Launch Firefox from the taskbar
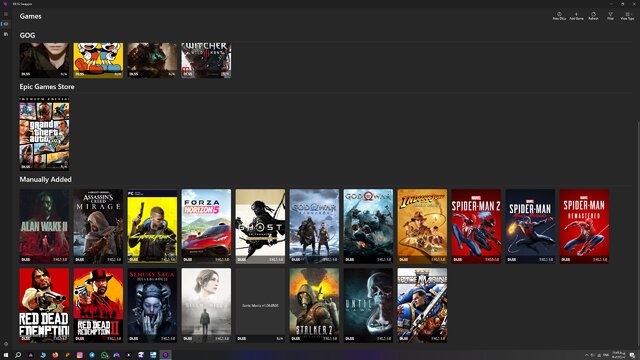640x360 pixels. coord(55,355)
